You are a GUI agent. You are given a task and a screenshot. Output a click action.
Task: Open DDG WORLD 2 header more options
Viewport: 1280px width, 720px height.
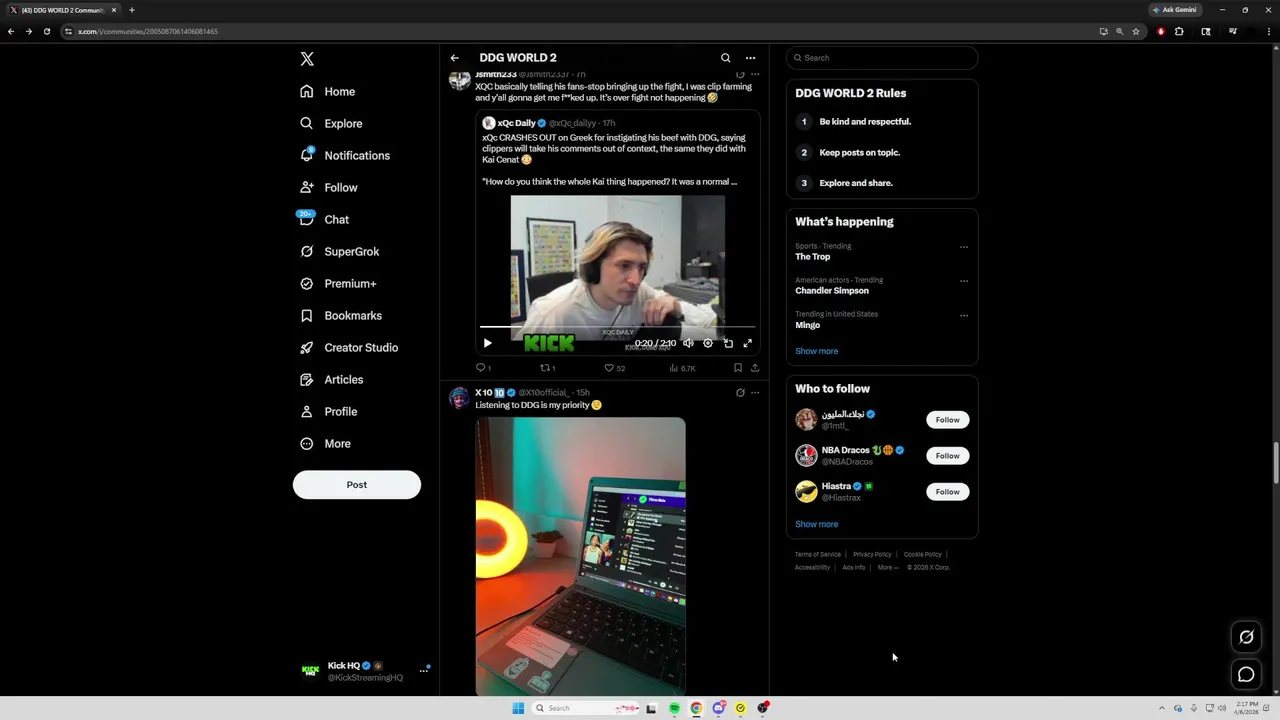click(750, 58)
